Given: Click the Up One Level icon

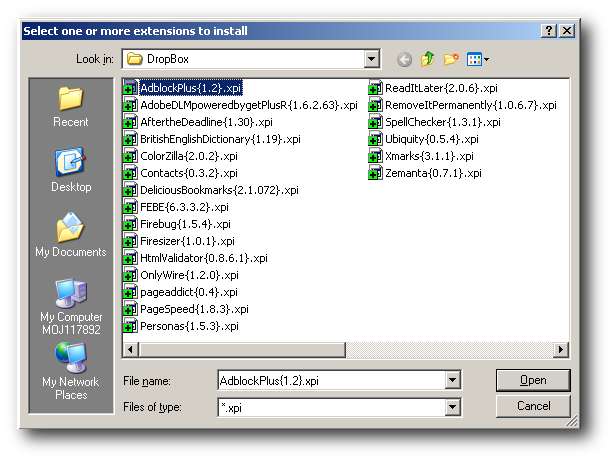Looking at the screenshot, I should point(428,60).
